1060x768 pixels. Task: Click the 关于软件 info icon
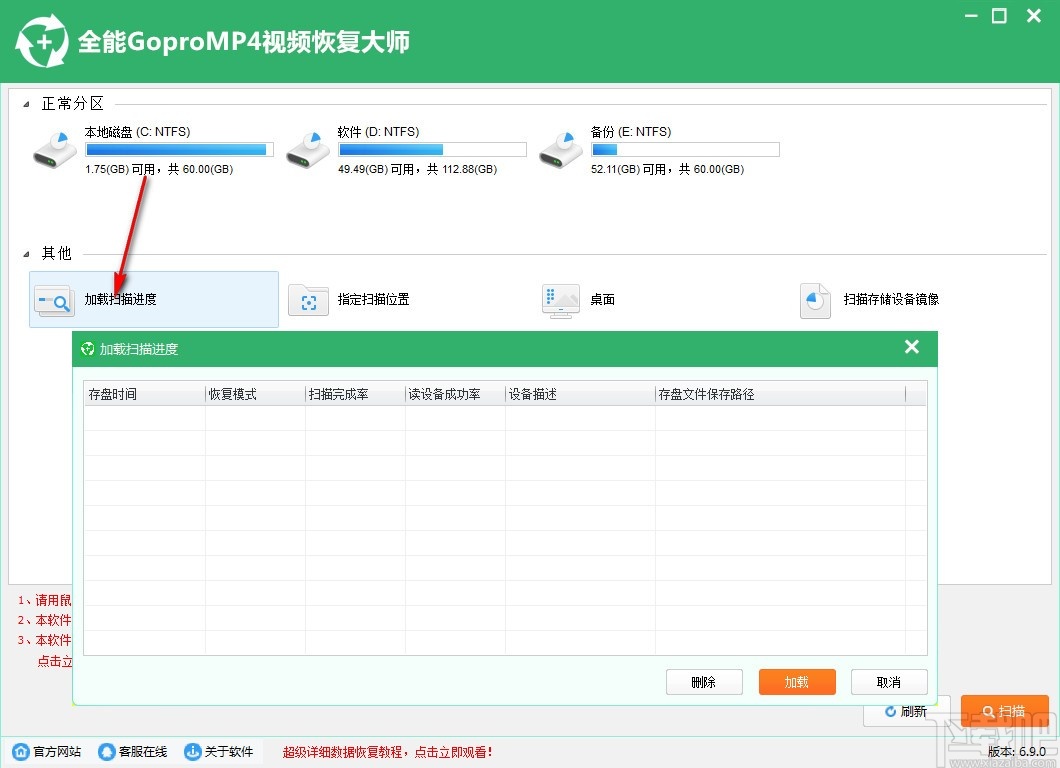pos(193,751)
